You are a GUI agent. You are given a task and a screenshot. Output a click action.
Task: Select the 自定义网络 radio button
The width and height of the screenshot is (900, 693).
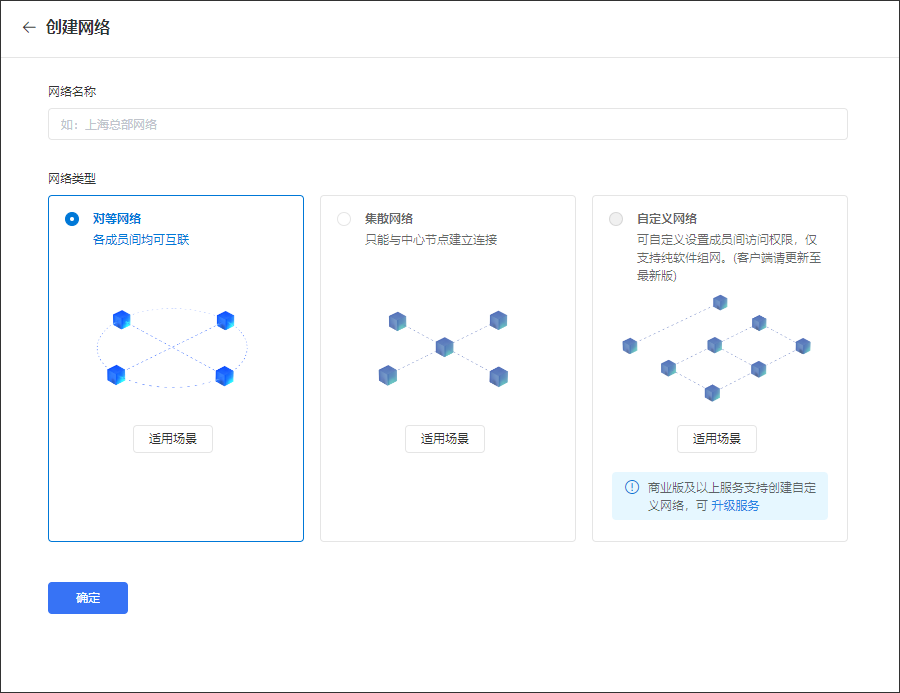tap(616, 219)
